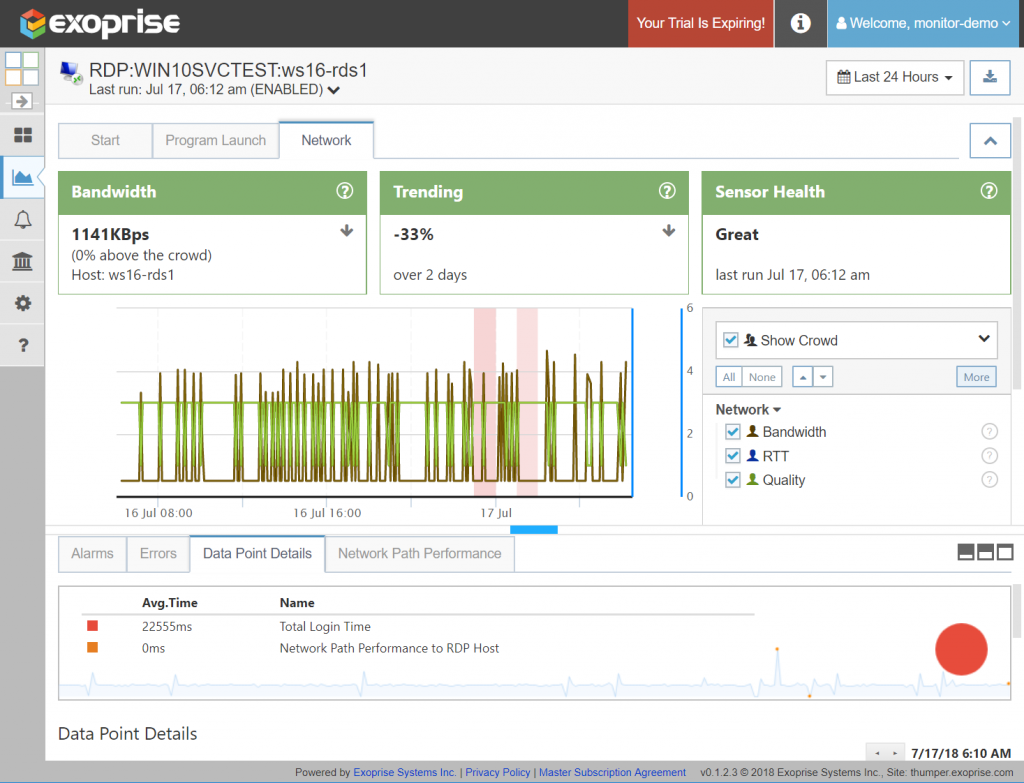Expand the Welcome, monitor-demo user menu
The width and height of the screenshot is (1024, 783).
click(925, 24)
